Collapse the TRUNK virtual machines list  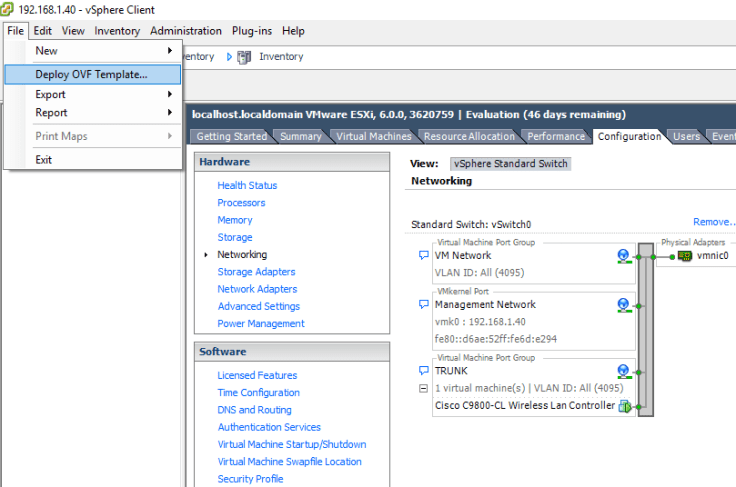click(424, 388)
